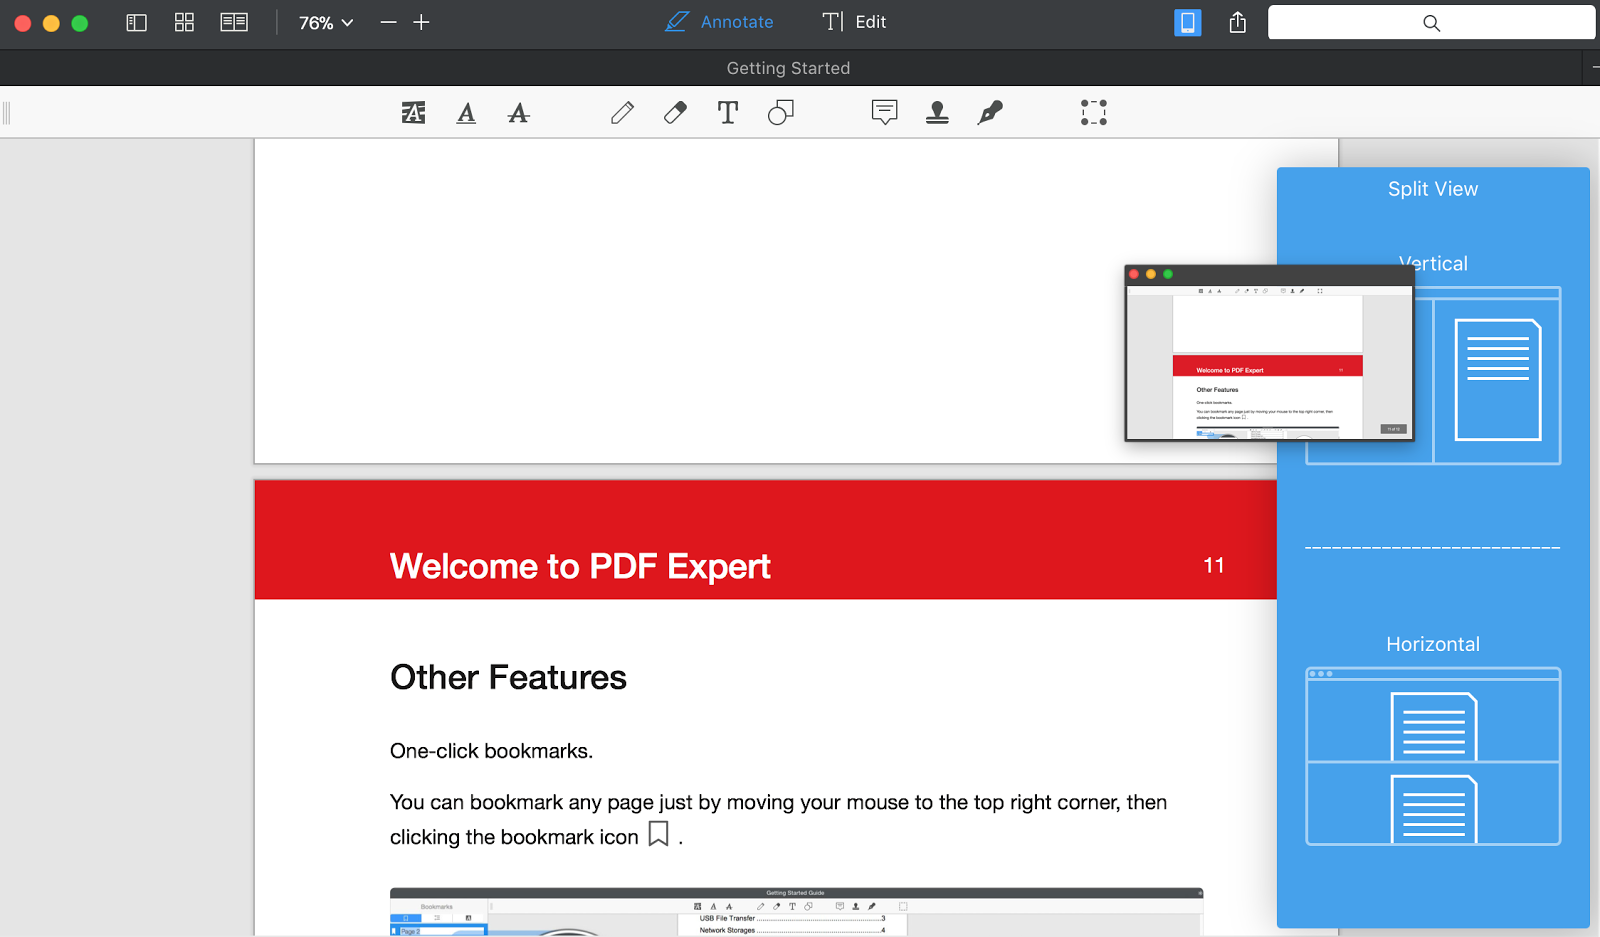Choose the Horizontal split view layout
This screenshot has height=937, width=1600.
(x=1433, y=756)
